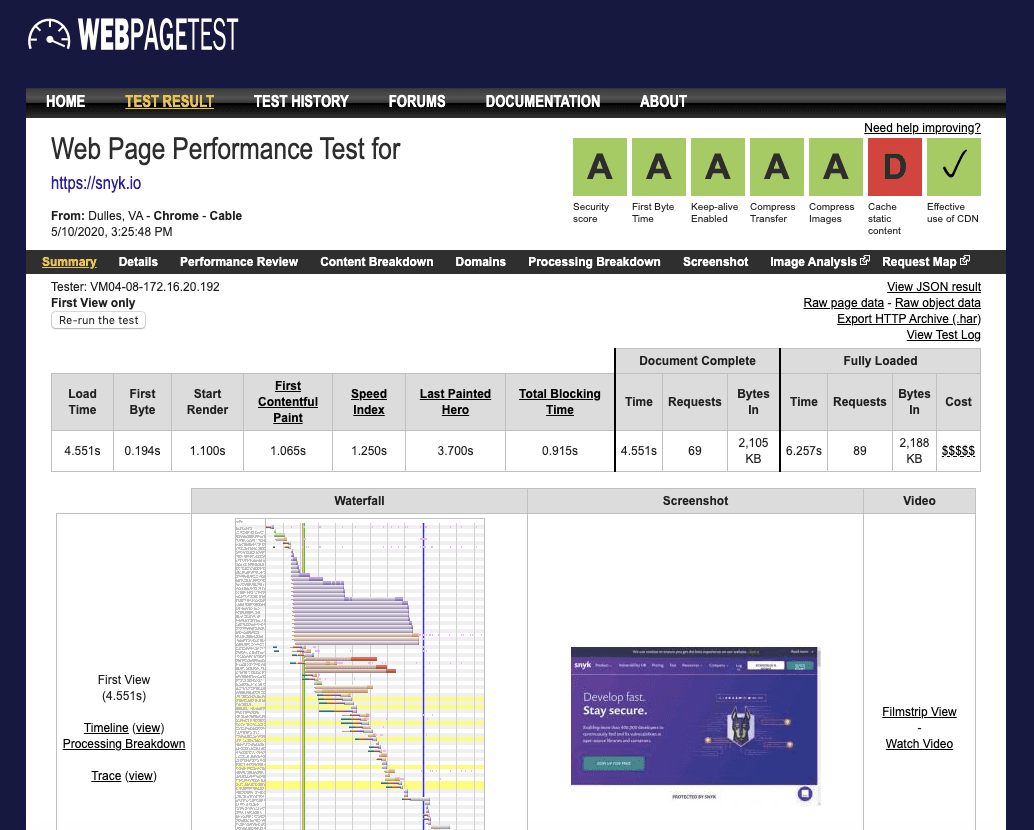The image size is (1034, 830).
Task: Click the First Contentful Paint column header link
Action: pos(288,401)
